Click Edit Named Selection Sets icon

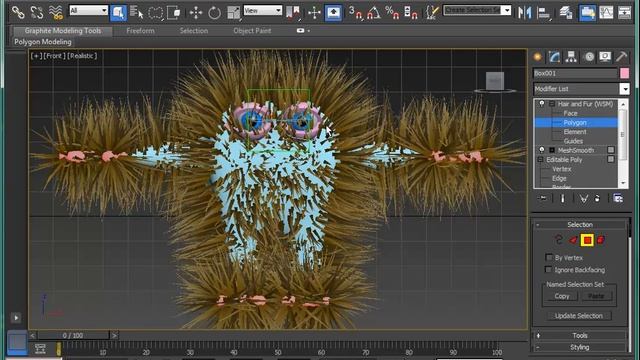[431, 13]
